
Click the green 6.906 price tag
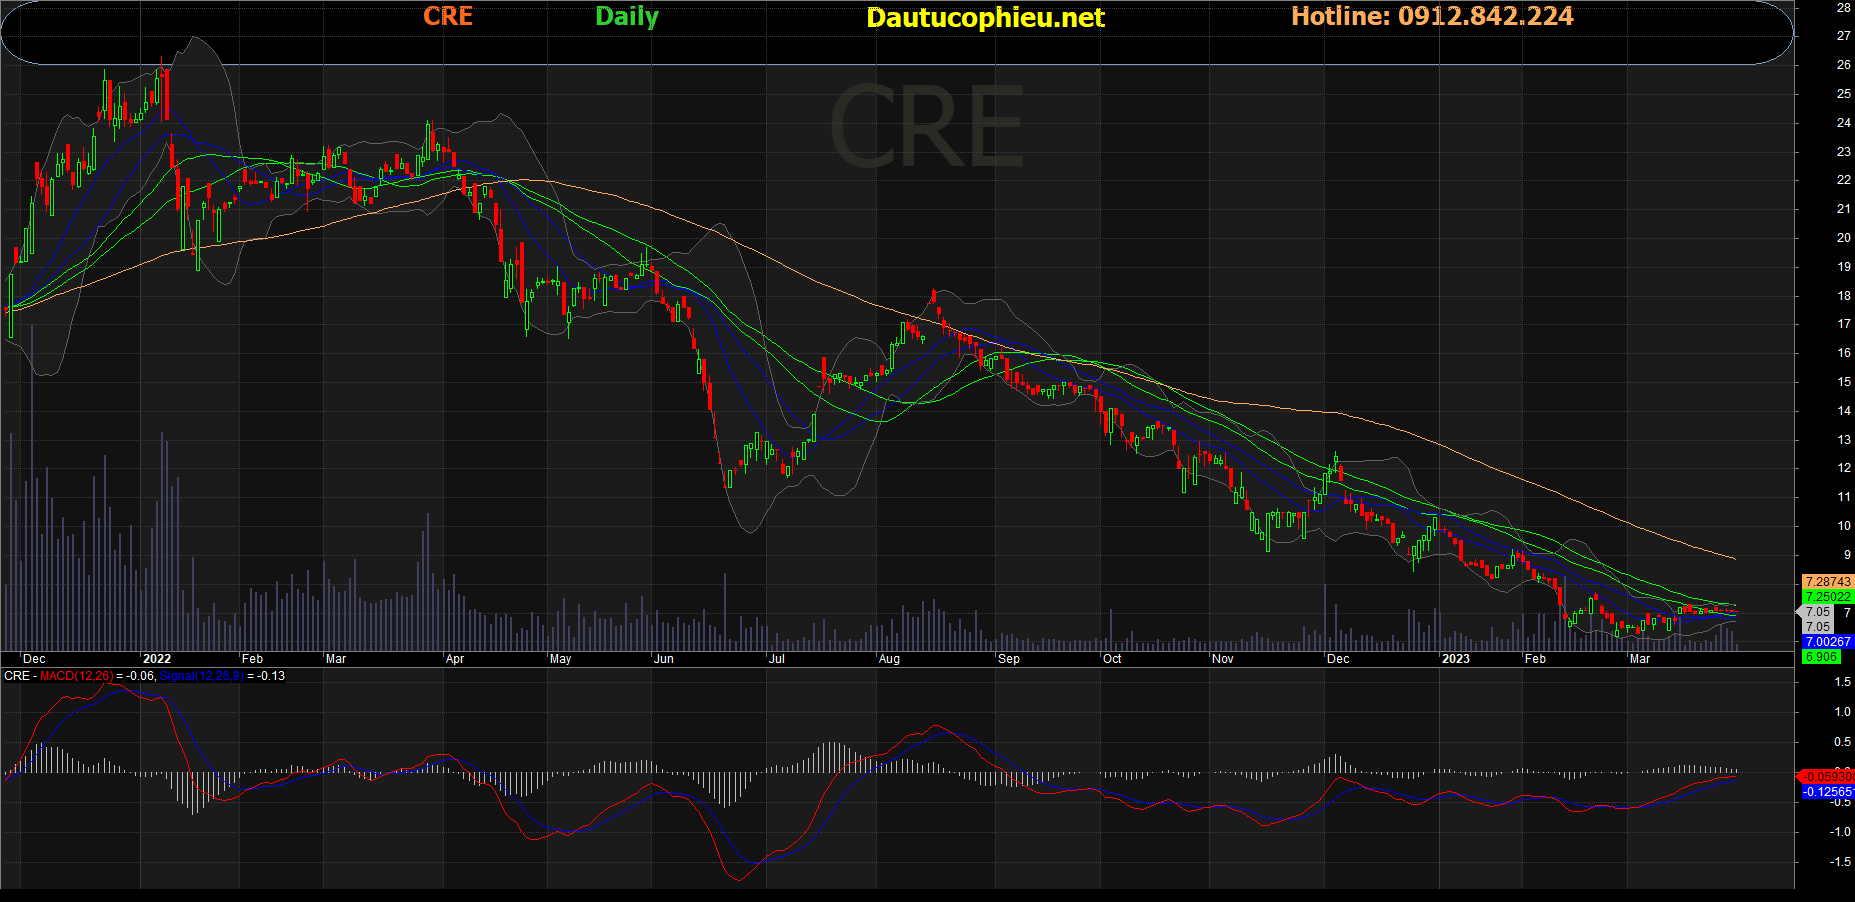tap(1821, 657)
